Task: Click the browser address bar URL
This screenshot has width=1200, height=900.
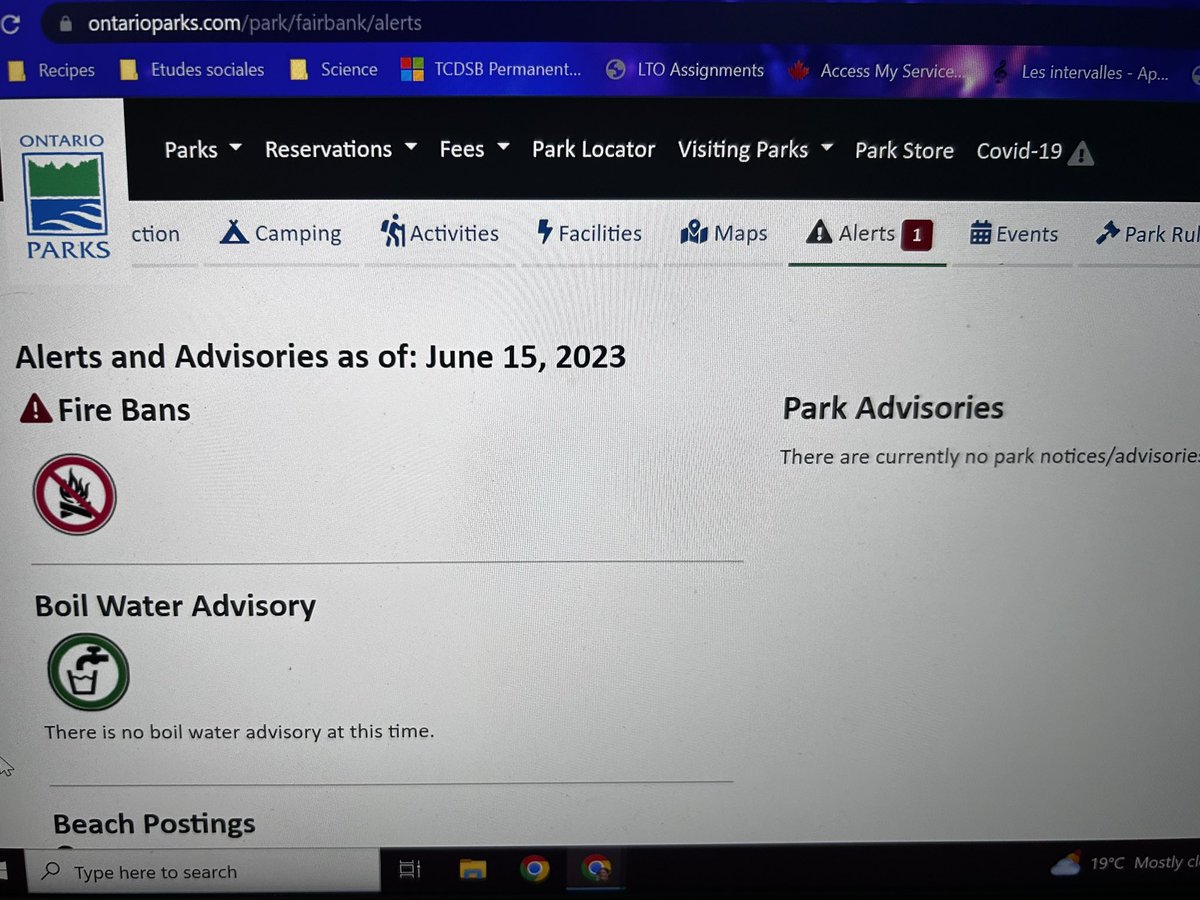Action: click(254, 23)
